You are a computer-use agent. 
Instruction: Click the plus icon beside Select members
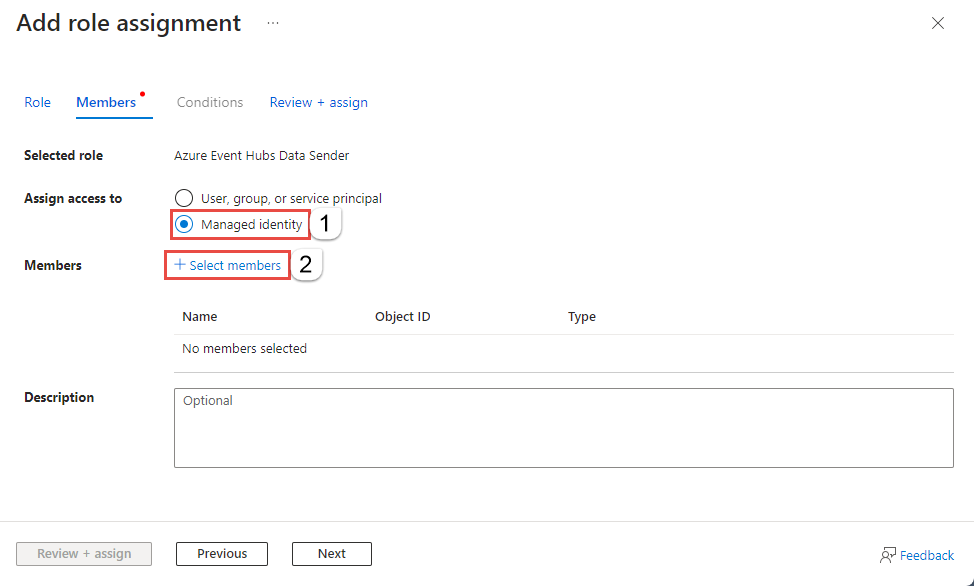[180, 265]
